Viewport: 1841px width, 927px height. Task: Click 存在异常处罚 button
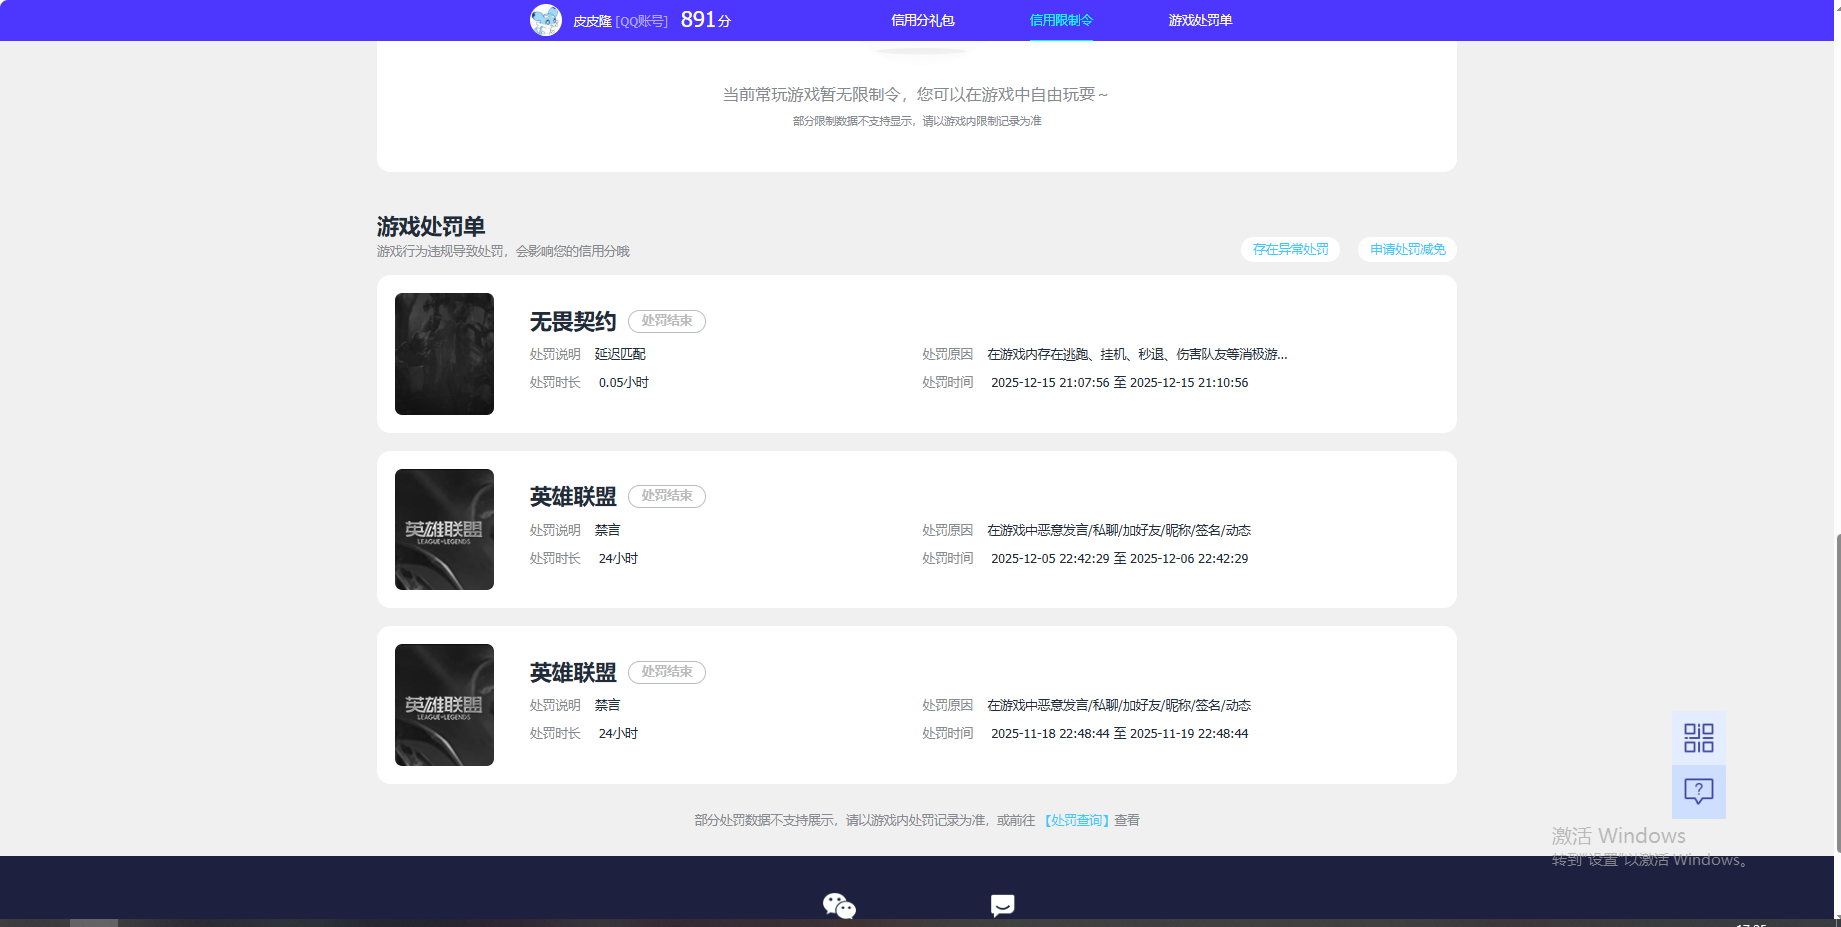(1290, 249)
